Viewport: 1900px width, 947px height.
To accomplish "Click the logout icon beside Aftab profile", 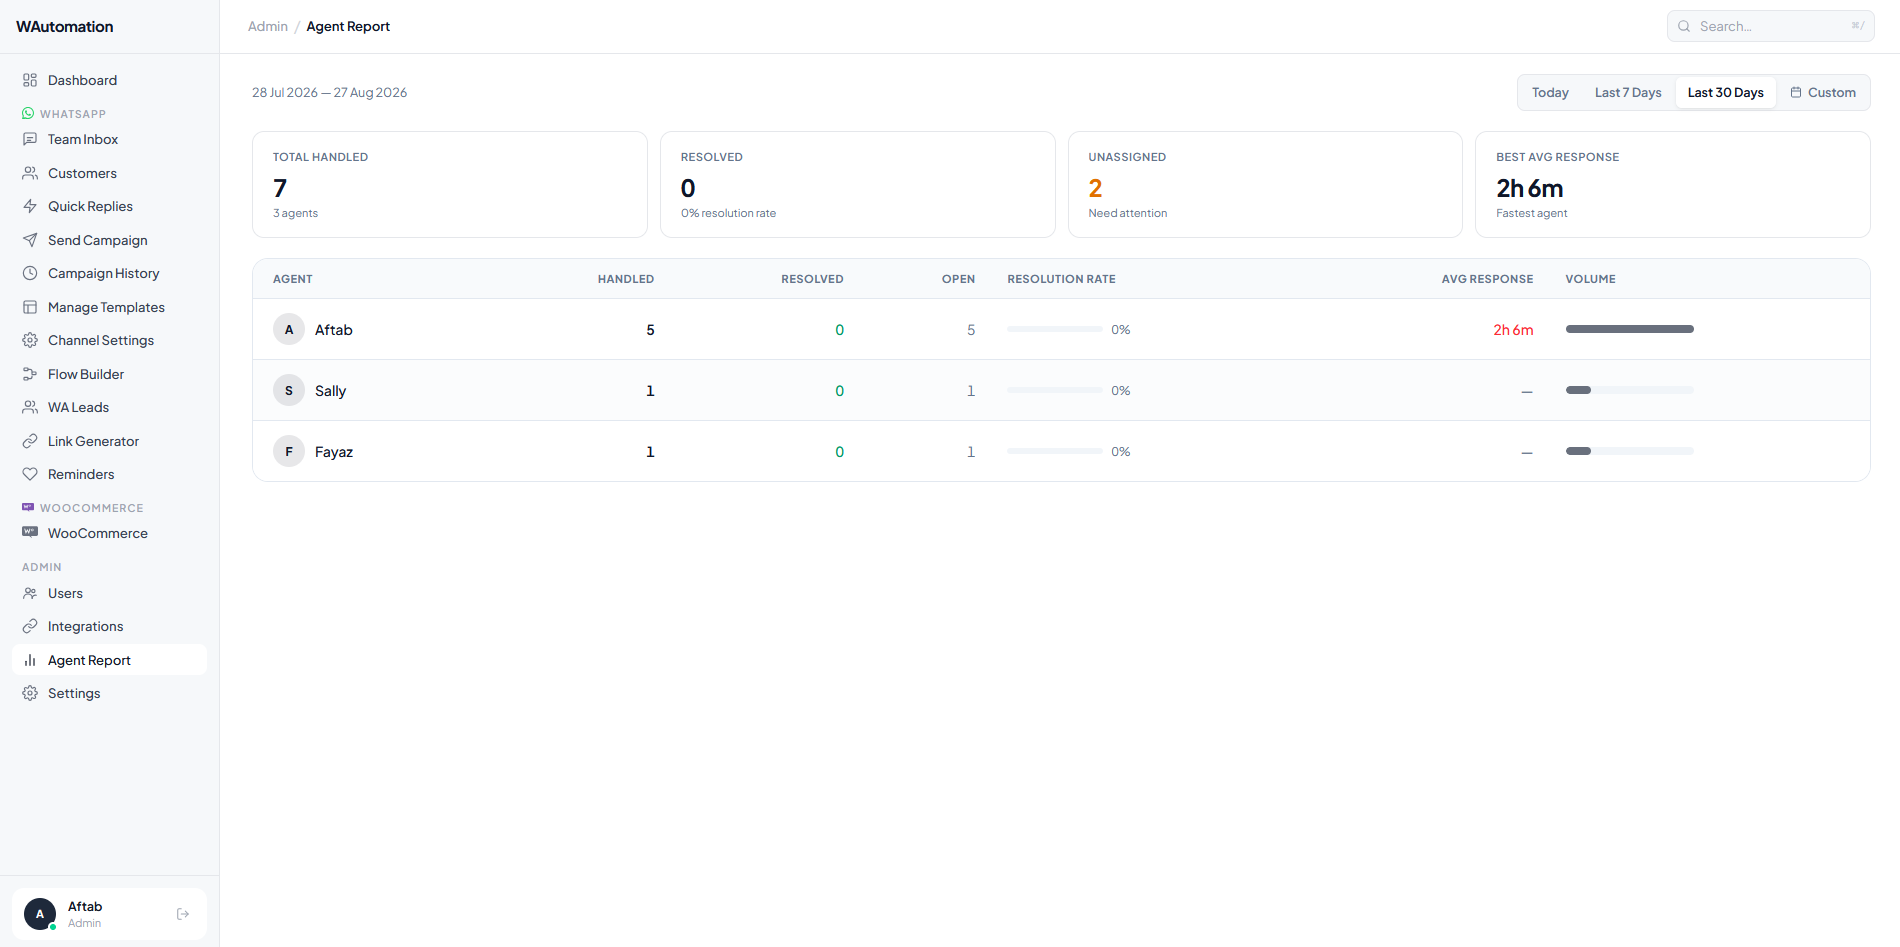I will (183, 914).
